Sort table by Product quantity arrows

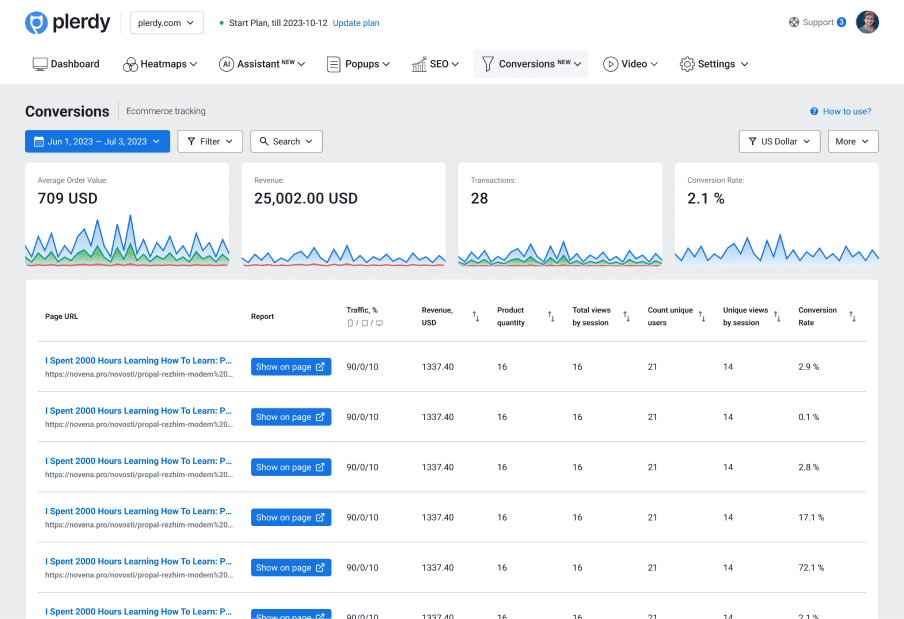551,317
